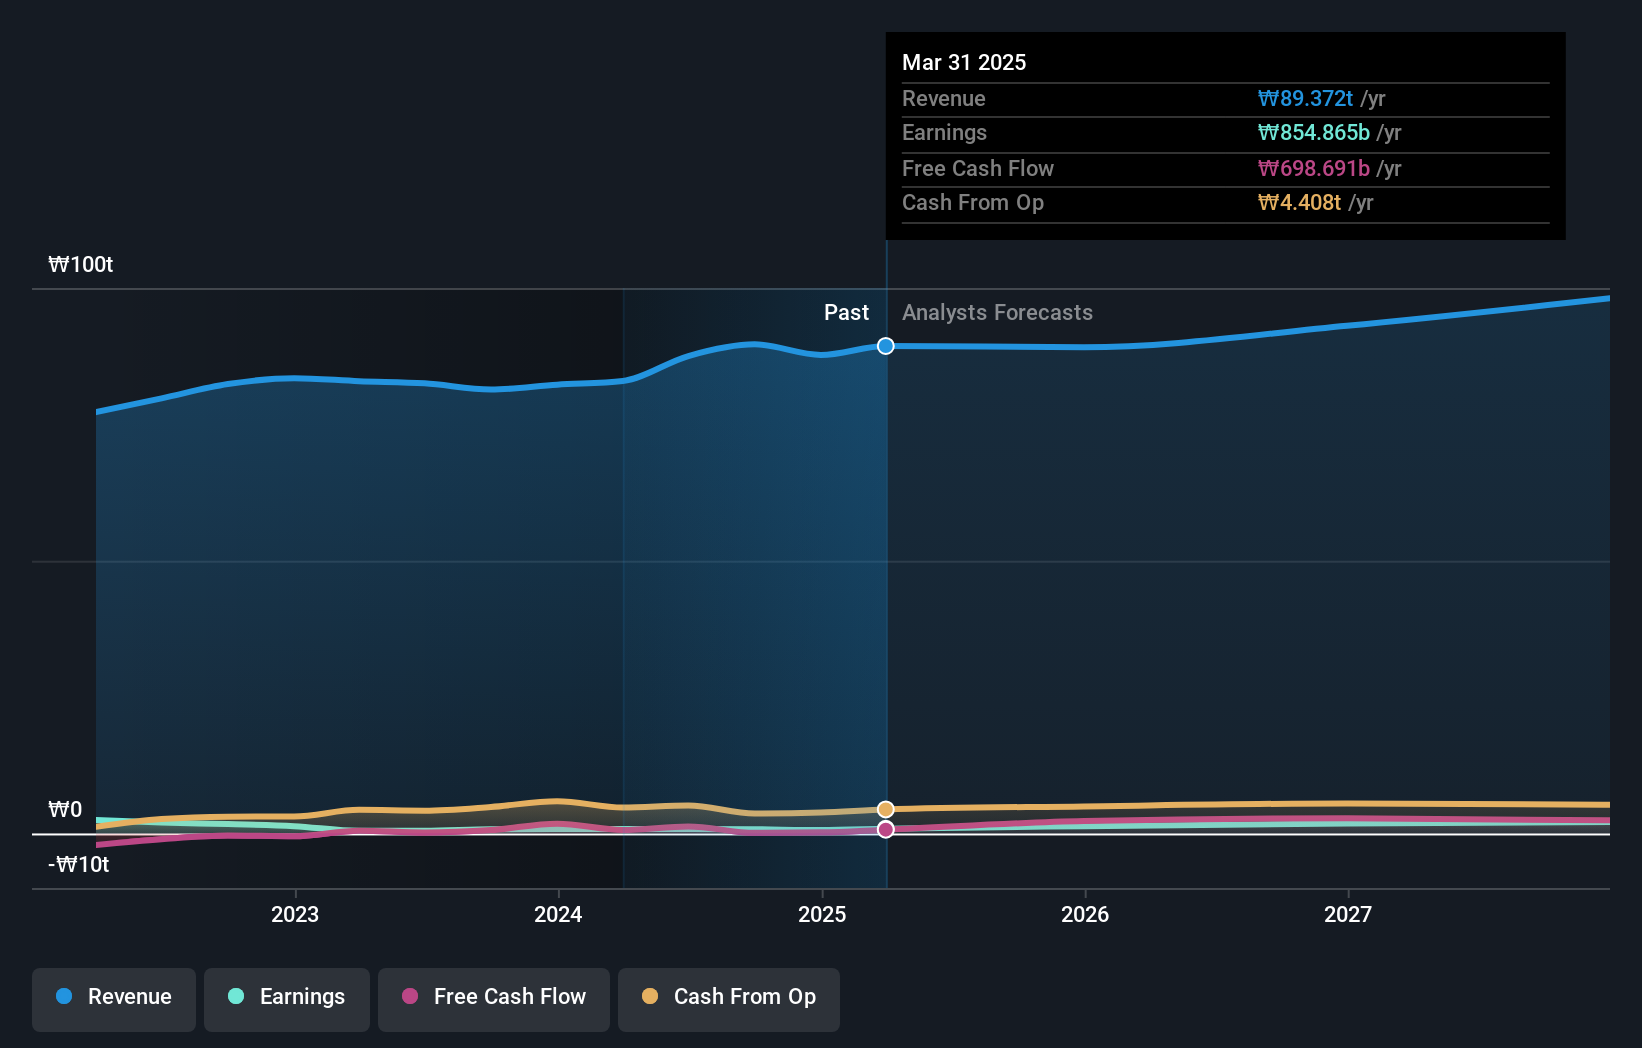Click the Analysts Forecasts label
Screen dimensions: 1642x1048
[997, 313]
